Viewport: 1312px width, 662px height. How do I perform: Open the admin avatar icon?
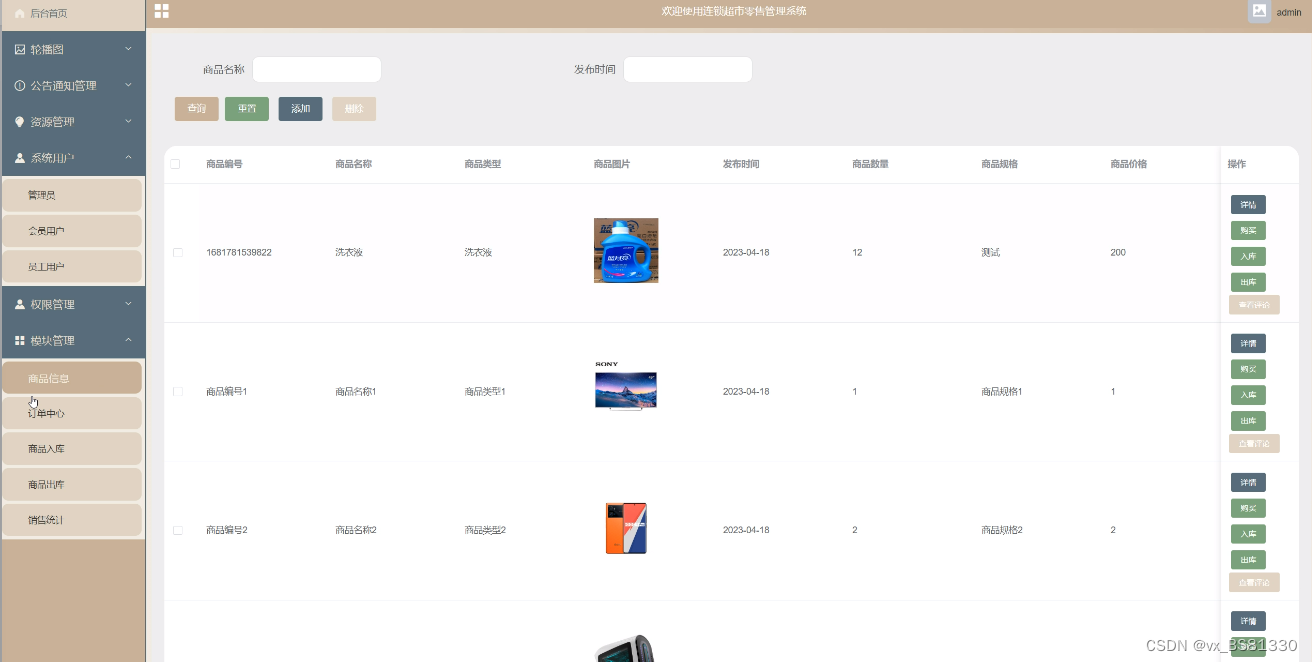click(1259, 12)
